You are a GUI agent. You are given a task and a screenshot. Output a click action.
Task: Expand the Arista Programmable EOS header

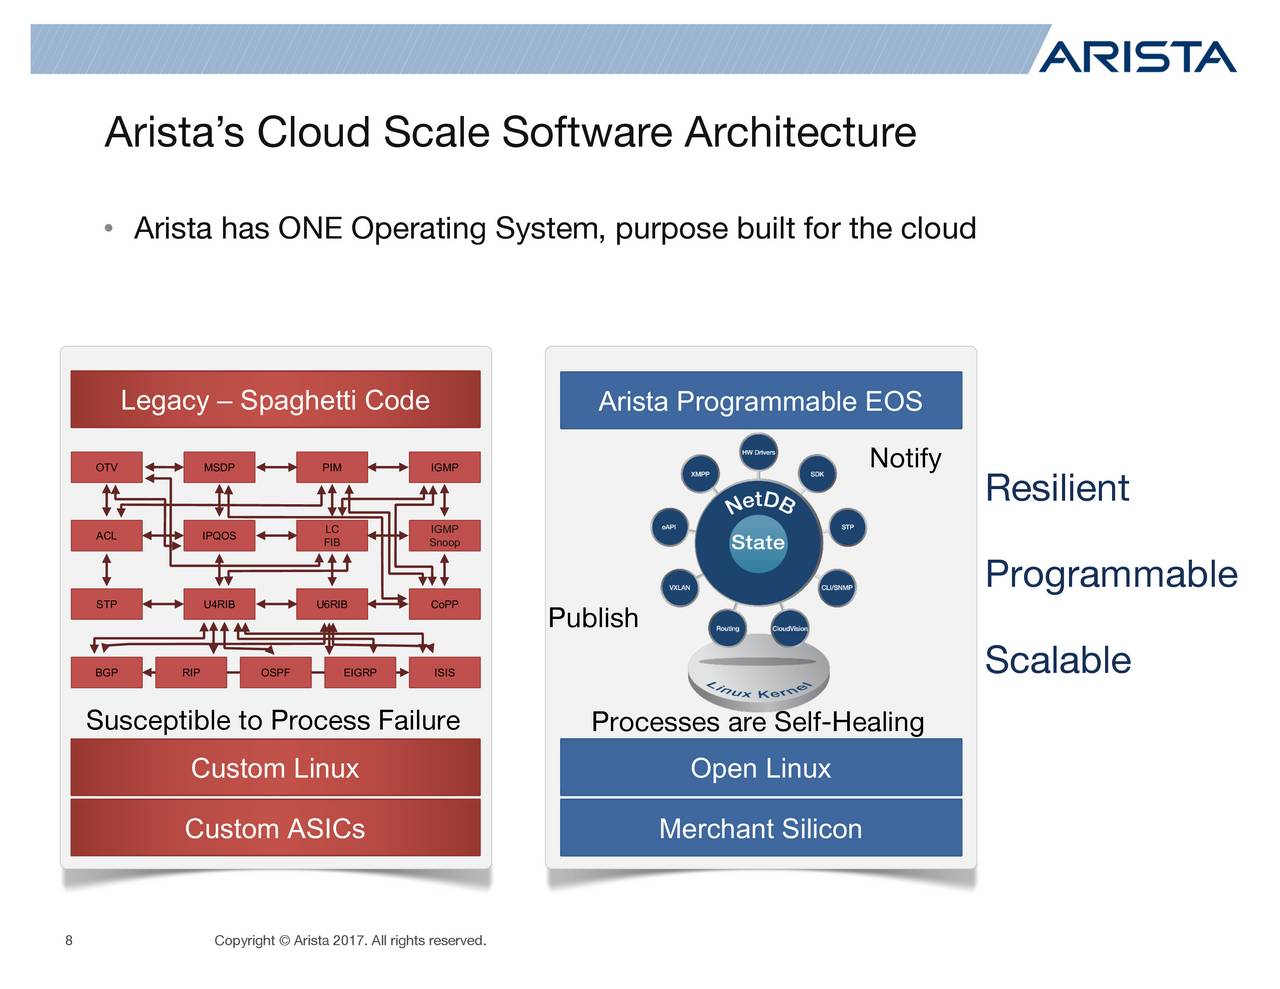pos(760,400)
